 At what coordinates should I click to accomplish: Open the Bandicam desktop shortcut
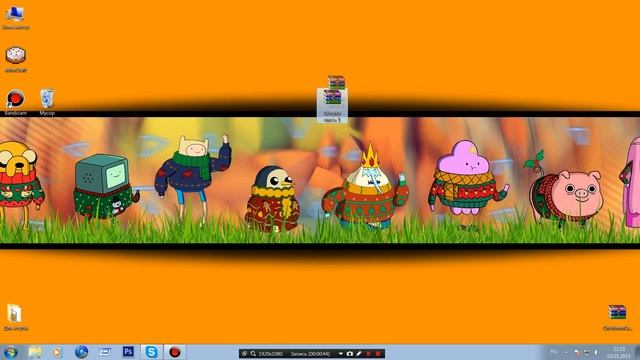16,102
